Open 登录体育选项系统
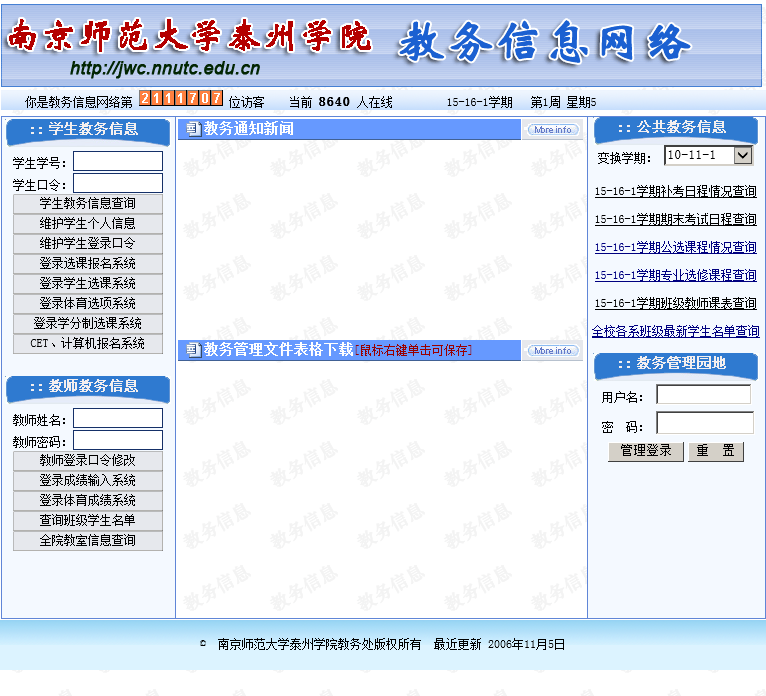Screen dimensions: 766x696 (x=88, y=304)
